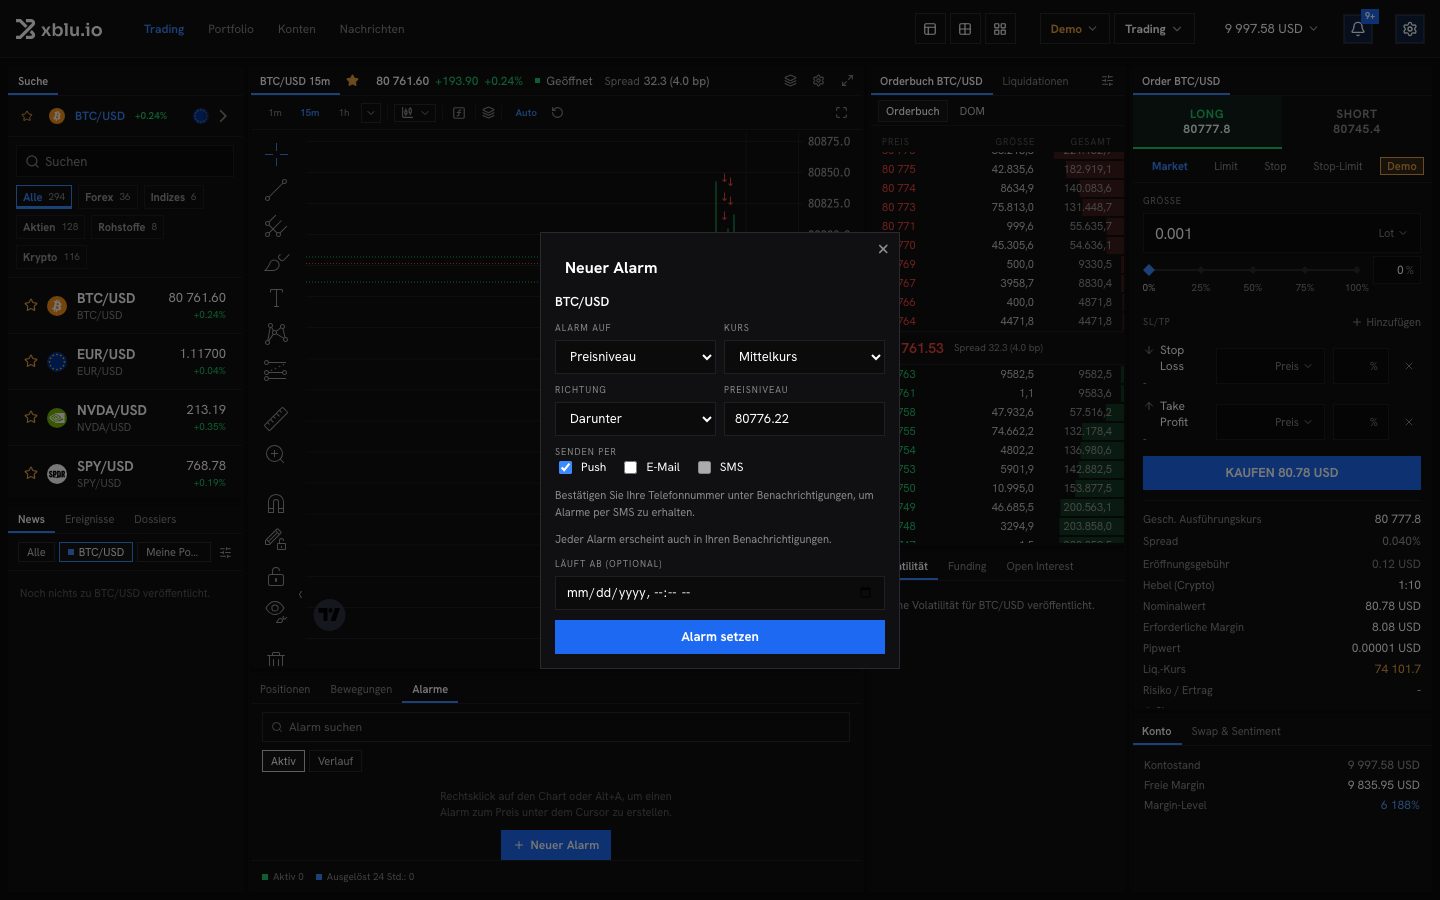Expand the Trading mode dropdown

pos(1153,29)
